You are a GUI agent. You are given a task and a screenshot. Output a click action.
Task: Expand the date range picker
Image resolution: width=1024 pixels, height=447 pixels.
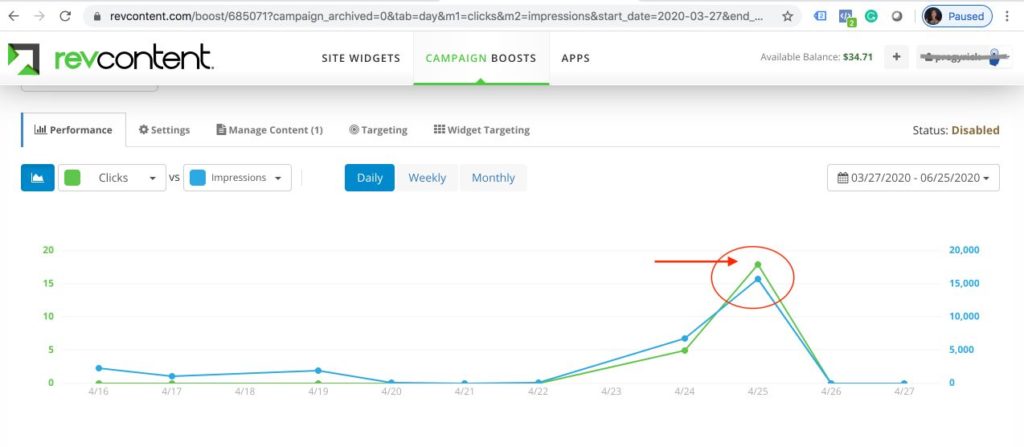point(913,178)
